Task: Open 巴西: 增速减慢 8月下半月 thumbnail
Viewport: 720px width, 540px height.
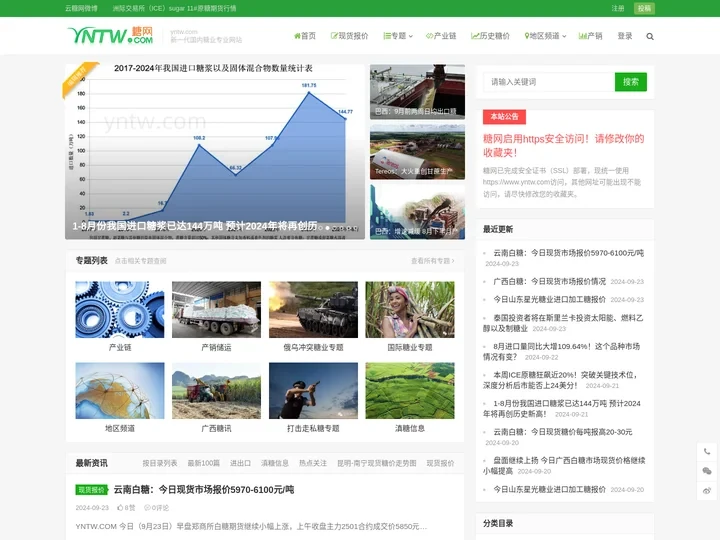Action: tap(417, 212)
